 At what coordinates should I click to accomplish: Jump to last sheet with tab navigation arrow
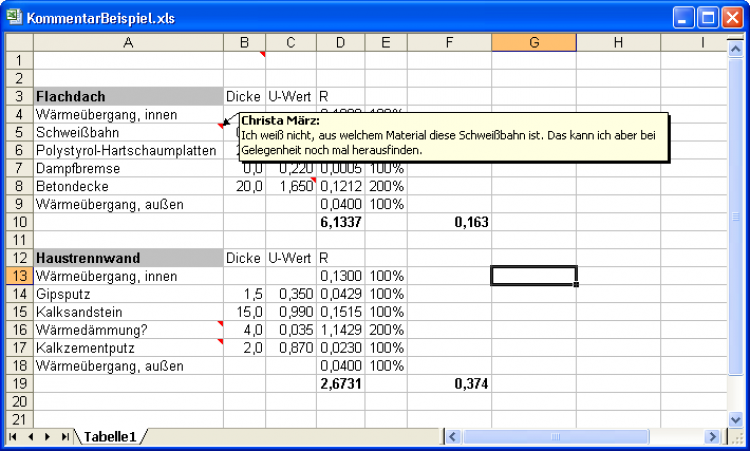point(64,437)
